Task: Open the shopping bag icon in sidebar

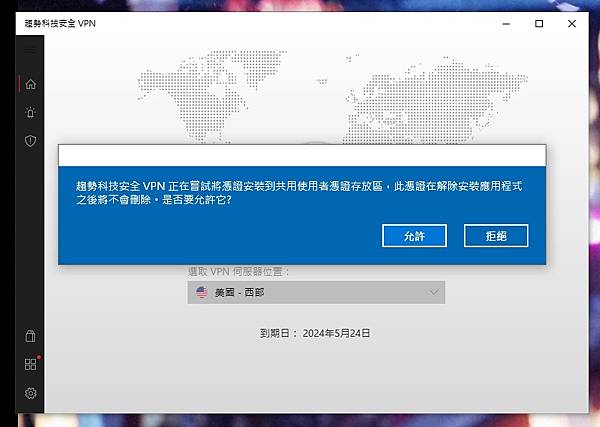Action: pos(31,336)
